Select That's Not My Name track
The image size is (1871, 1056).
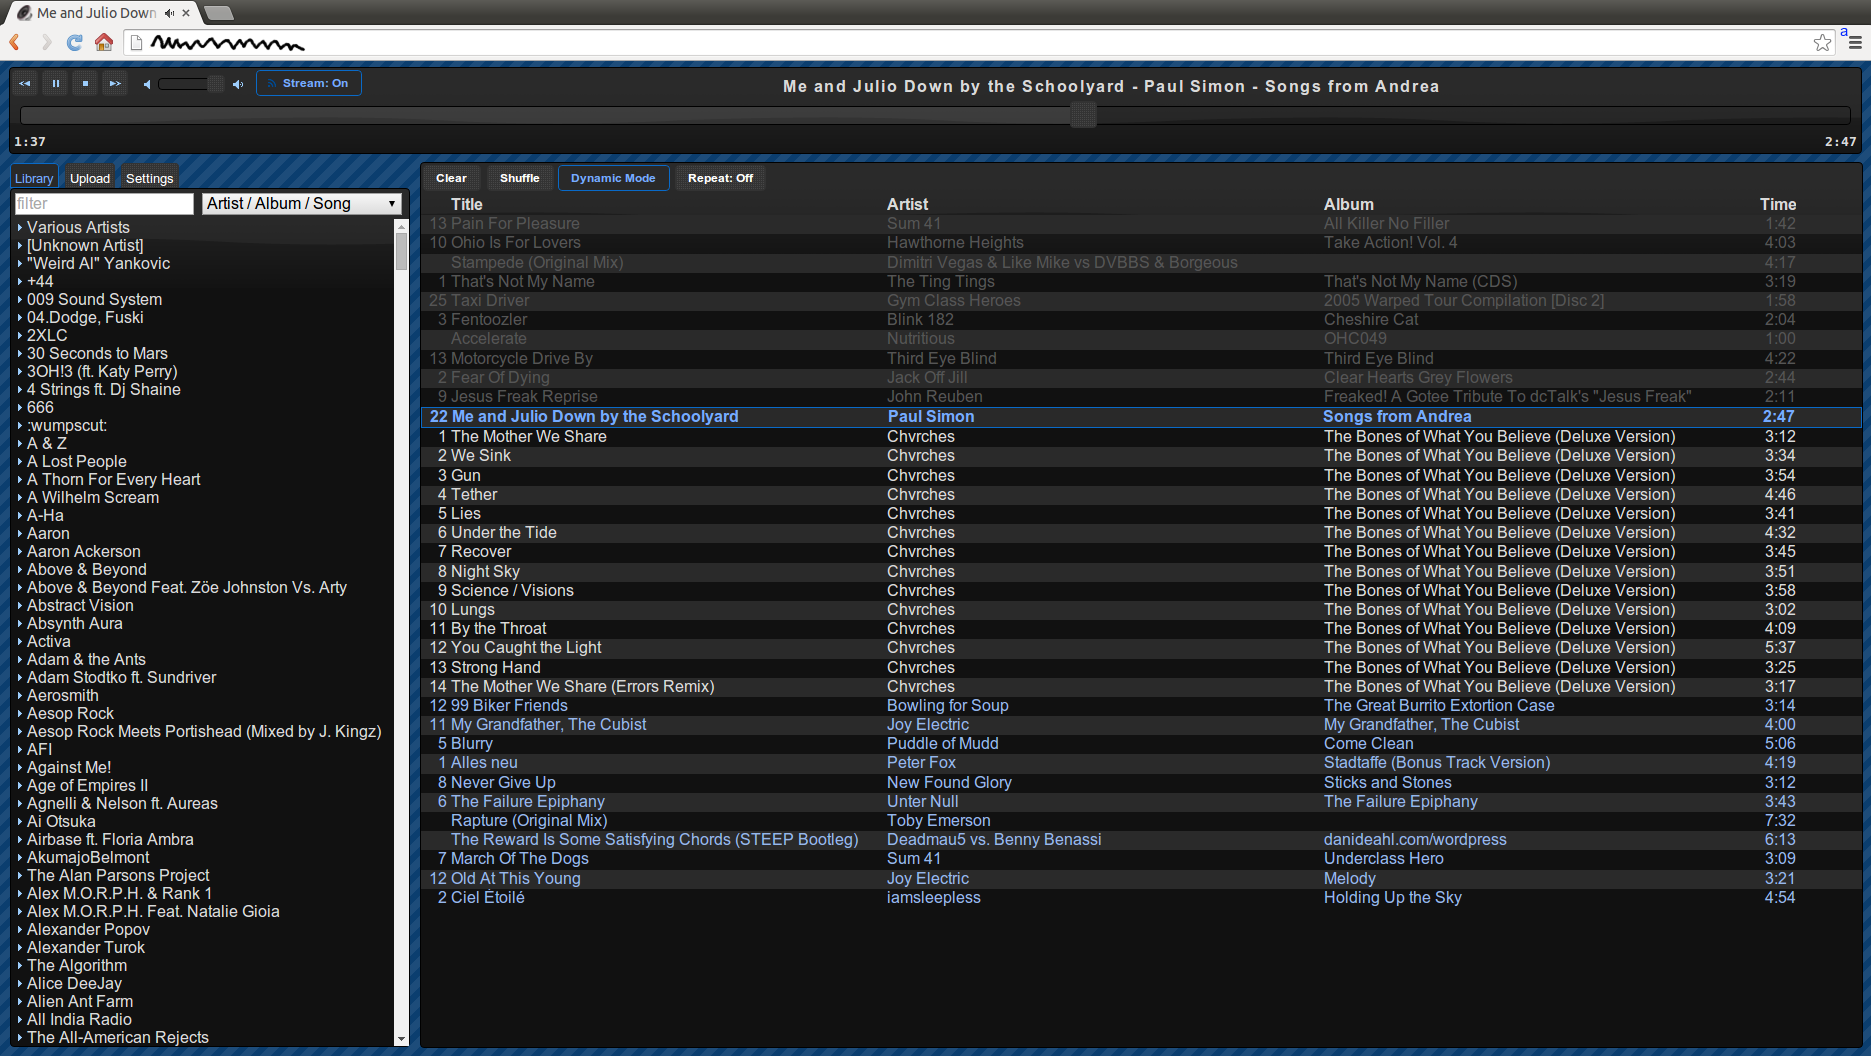point(1141,281)
